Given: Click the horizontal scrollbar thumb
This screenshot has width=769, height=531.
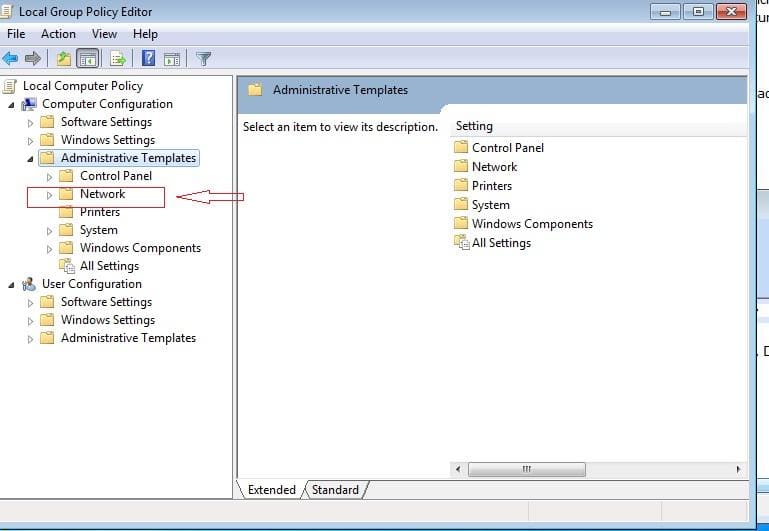Looking at the screenshot, I should 527,469.
